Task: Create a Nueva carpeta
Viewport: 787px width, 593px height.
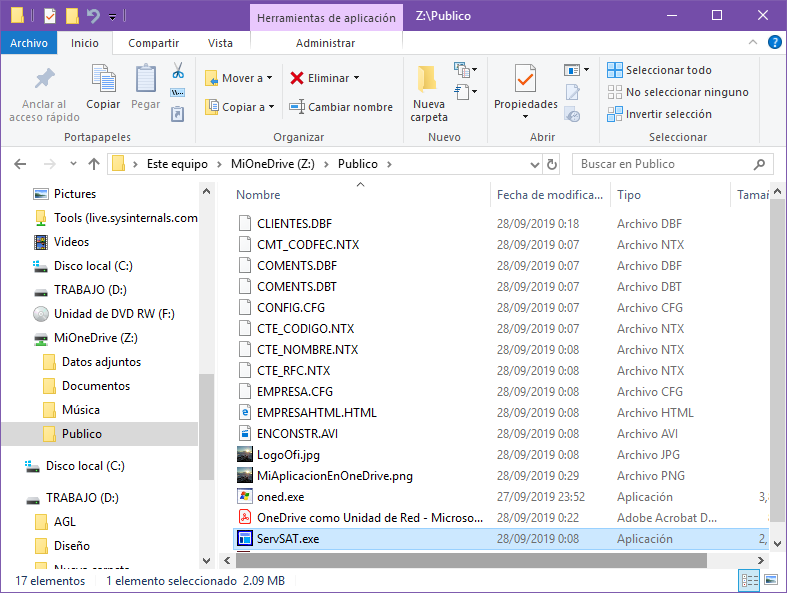Action: point(428,94)
